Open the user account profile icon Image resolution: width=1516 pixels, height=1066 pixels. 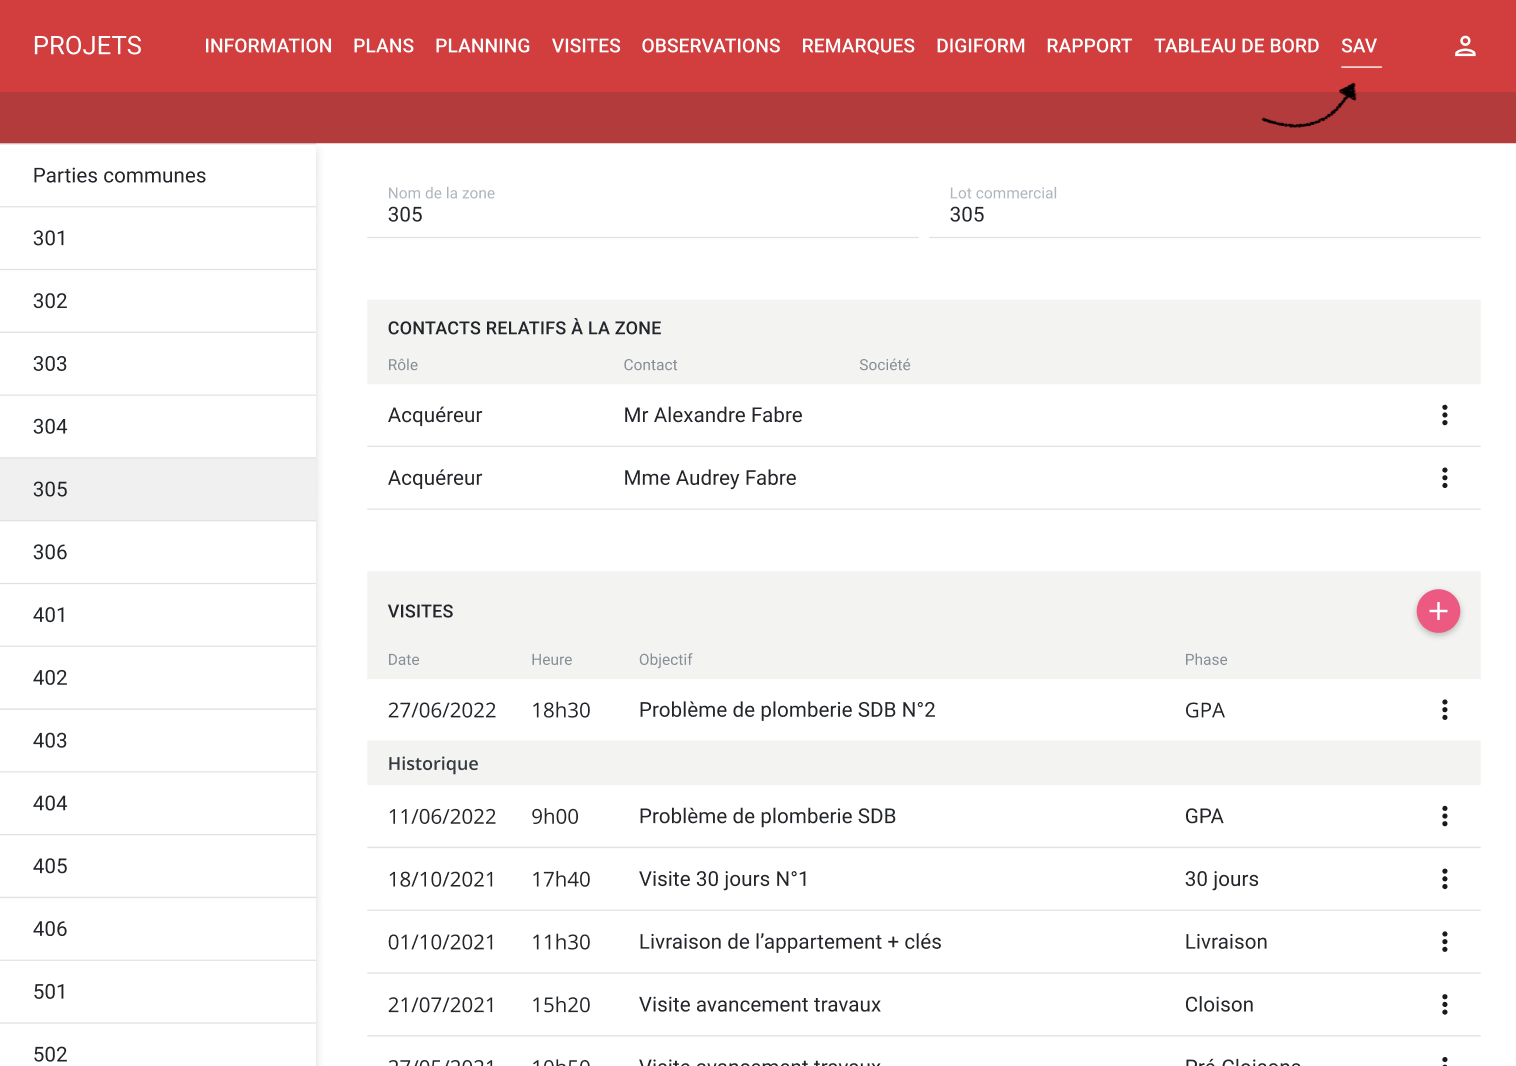tap(1464, 46)
